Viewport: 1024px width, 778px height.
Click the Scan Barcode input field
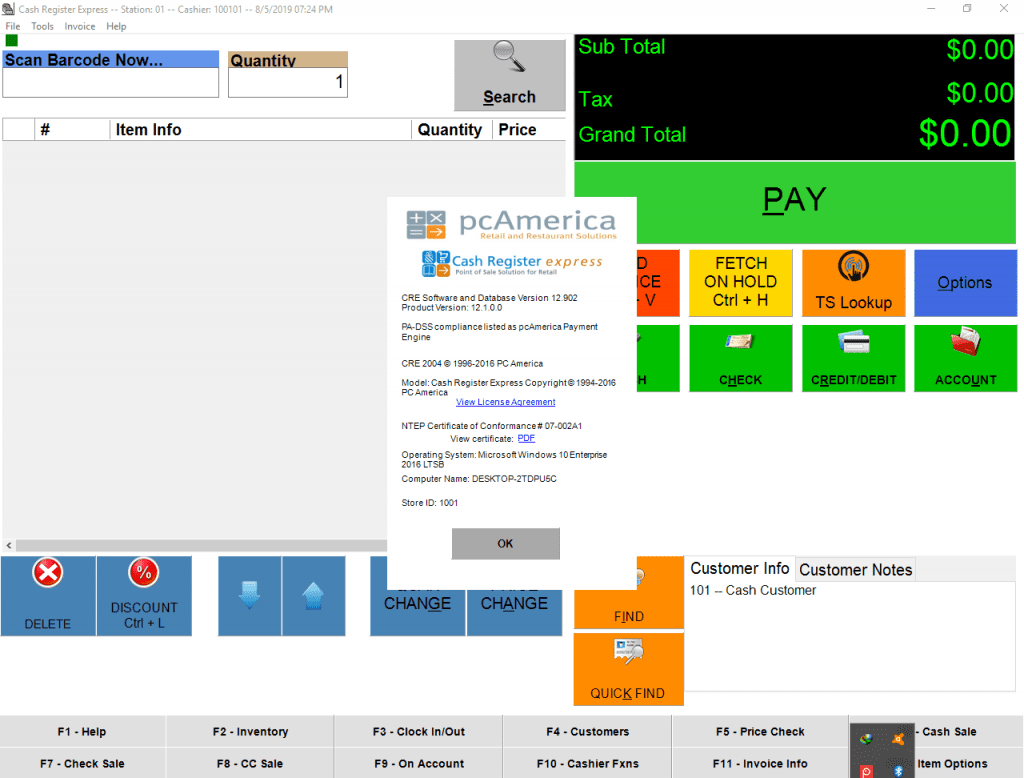[110, 83]
